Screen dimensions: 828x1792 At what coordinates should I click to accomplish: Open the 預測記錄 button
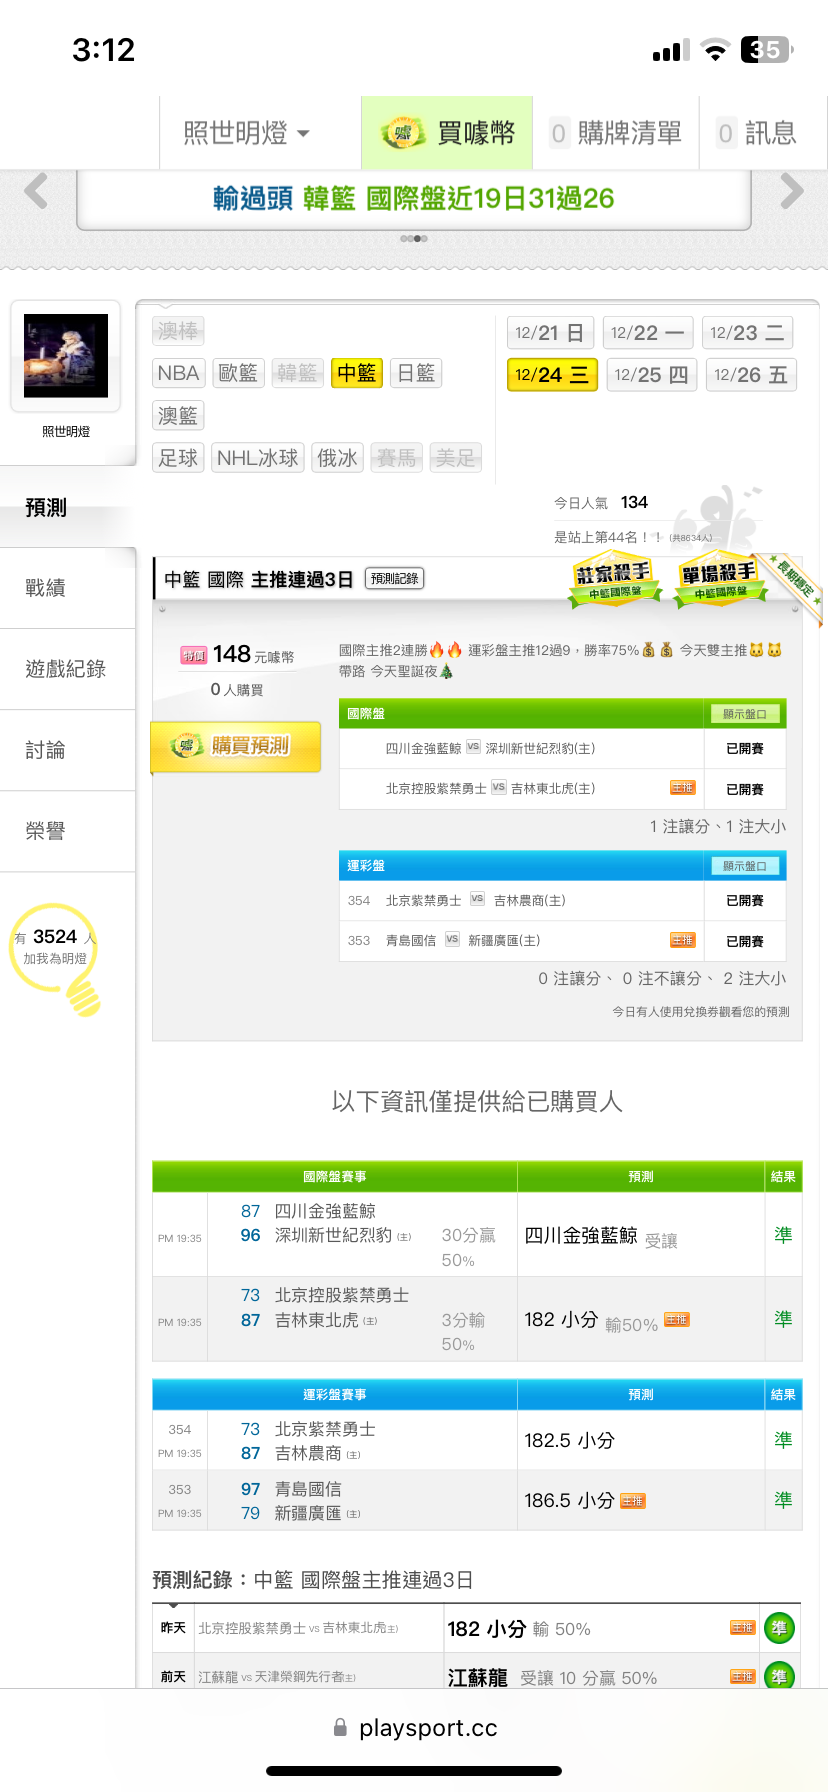pyautogui.click(x=395, y=578)
